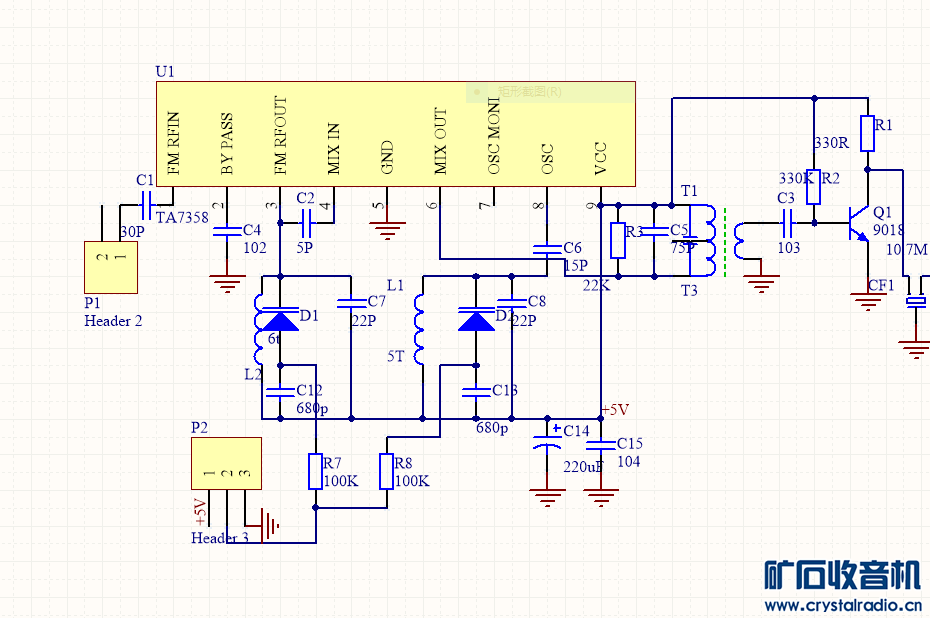Click the L2 designator label

253,374
